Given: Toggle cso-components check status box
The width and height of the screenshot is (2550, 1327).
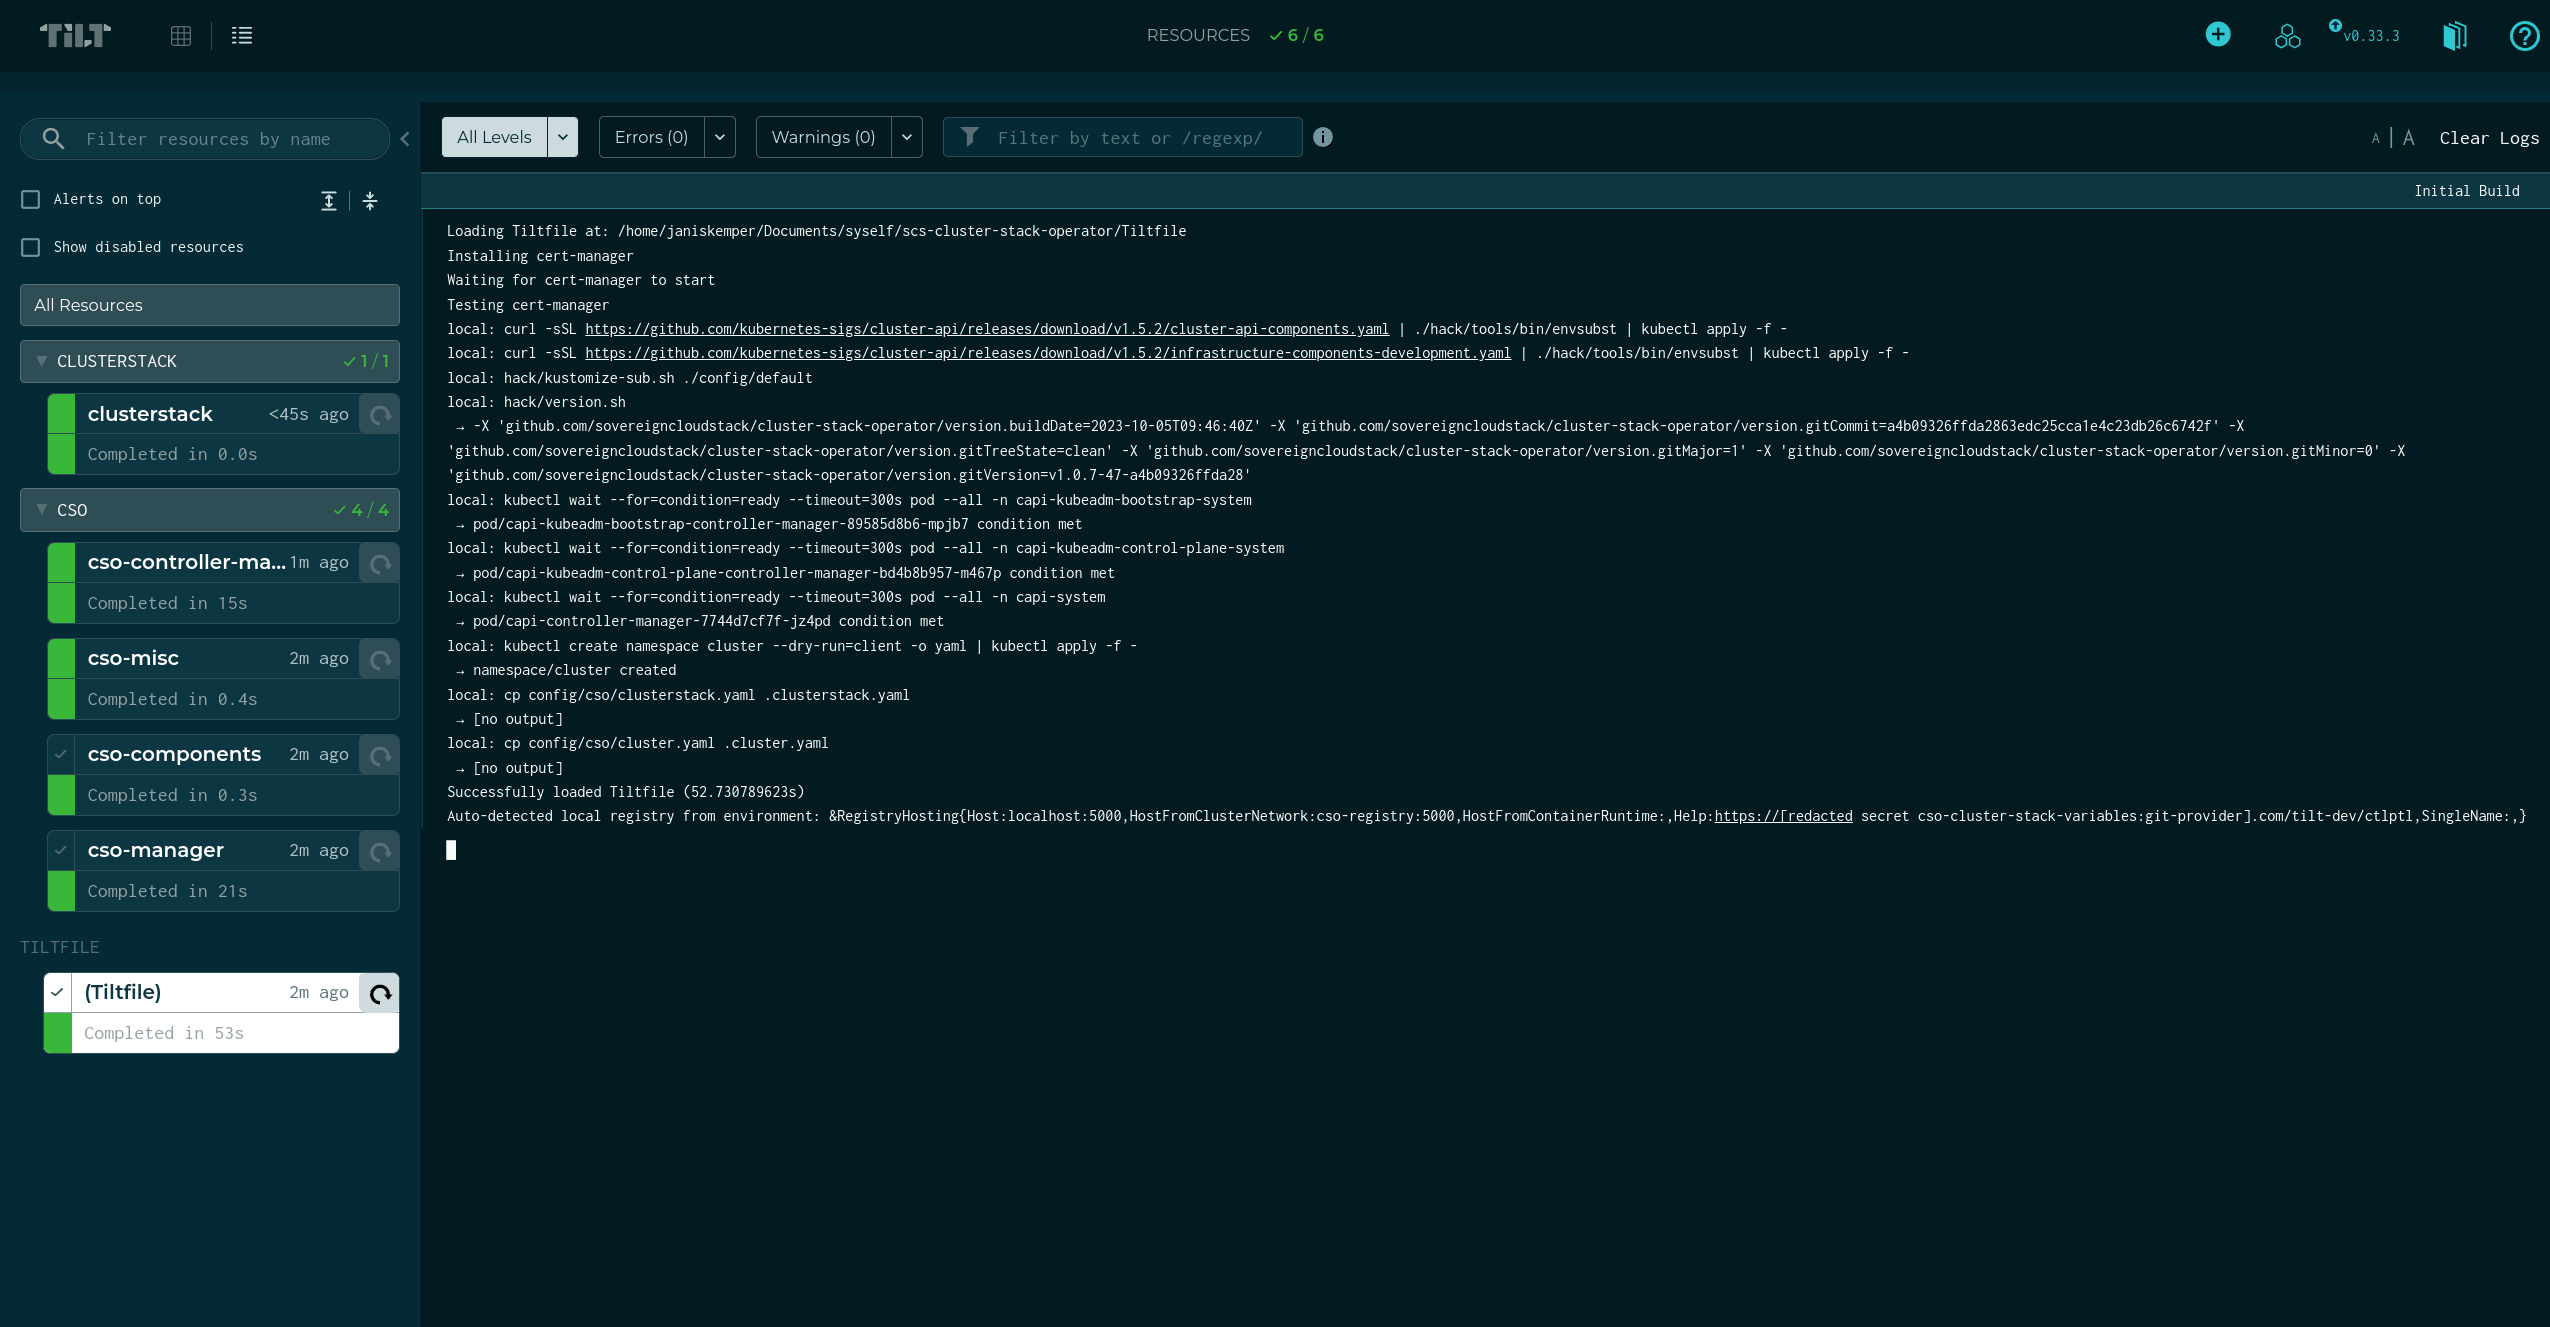Looking at the screenshot, I should [61, 754].
